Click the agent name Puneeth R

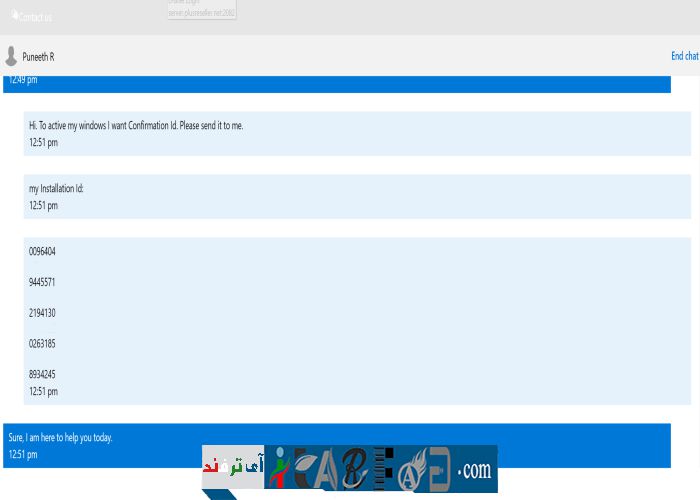38,57
